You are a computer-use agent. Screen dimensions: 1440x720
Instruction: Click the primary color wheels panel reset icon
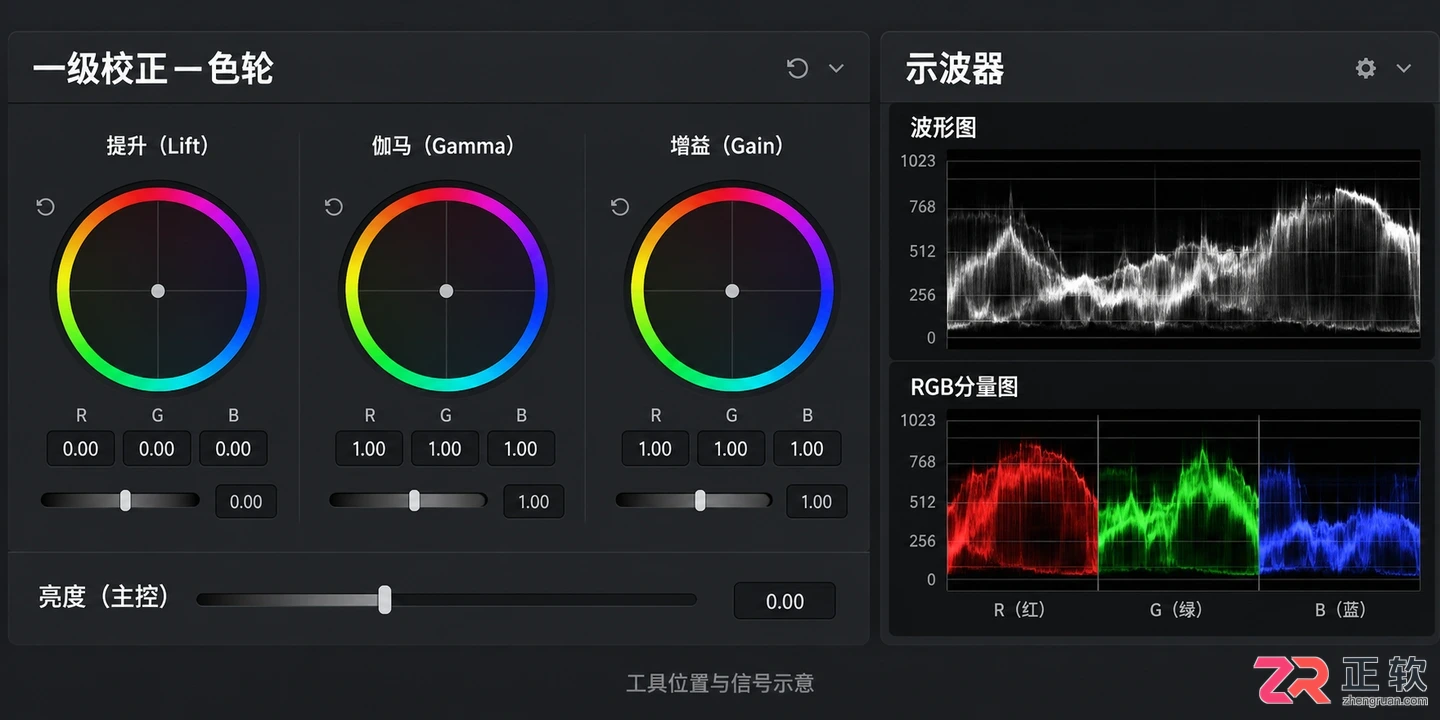point(797,68)
